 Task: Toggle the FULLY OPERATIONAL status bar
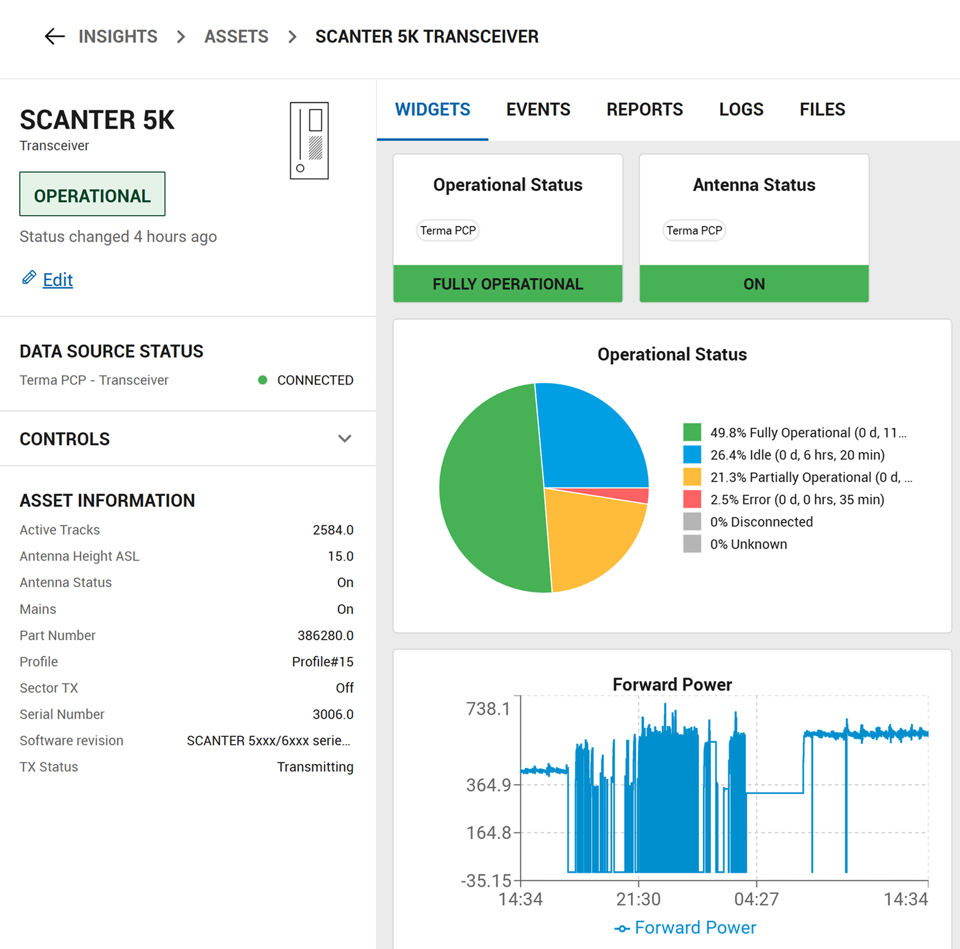pos(507,284)
